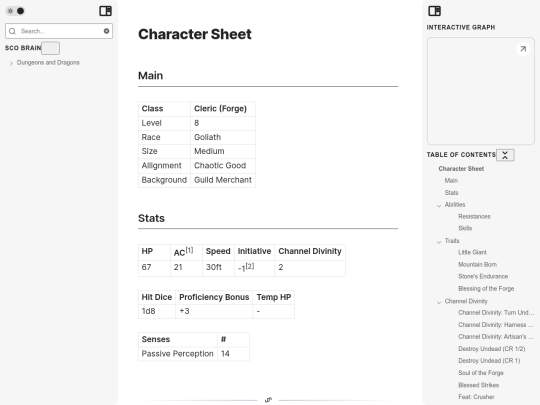Open footnote 1 next to AC
Screen dimensions: 540x405
point(189,250)
